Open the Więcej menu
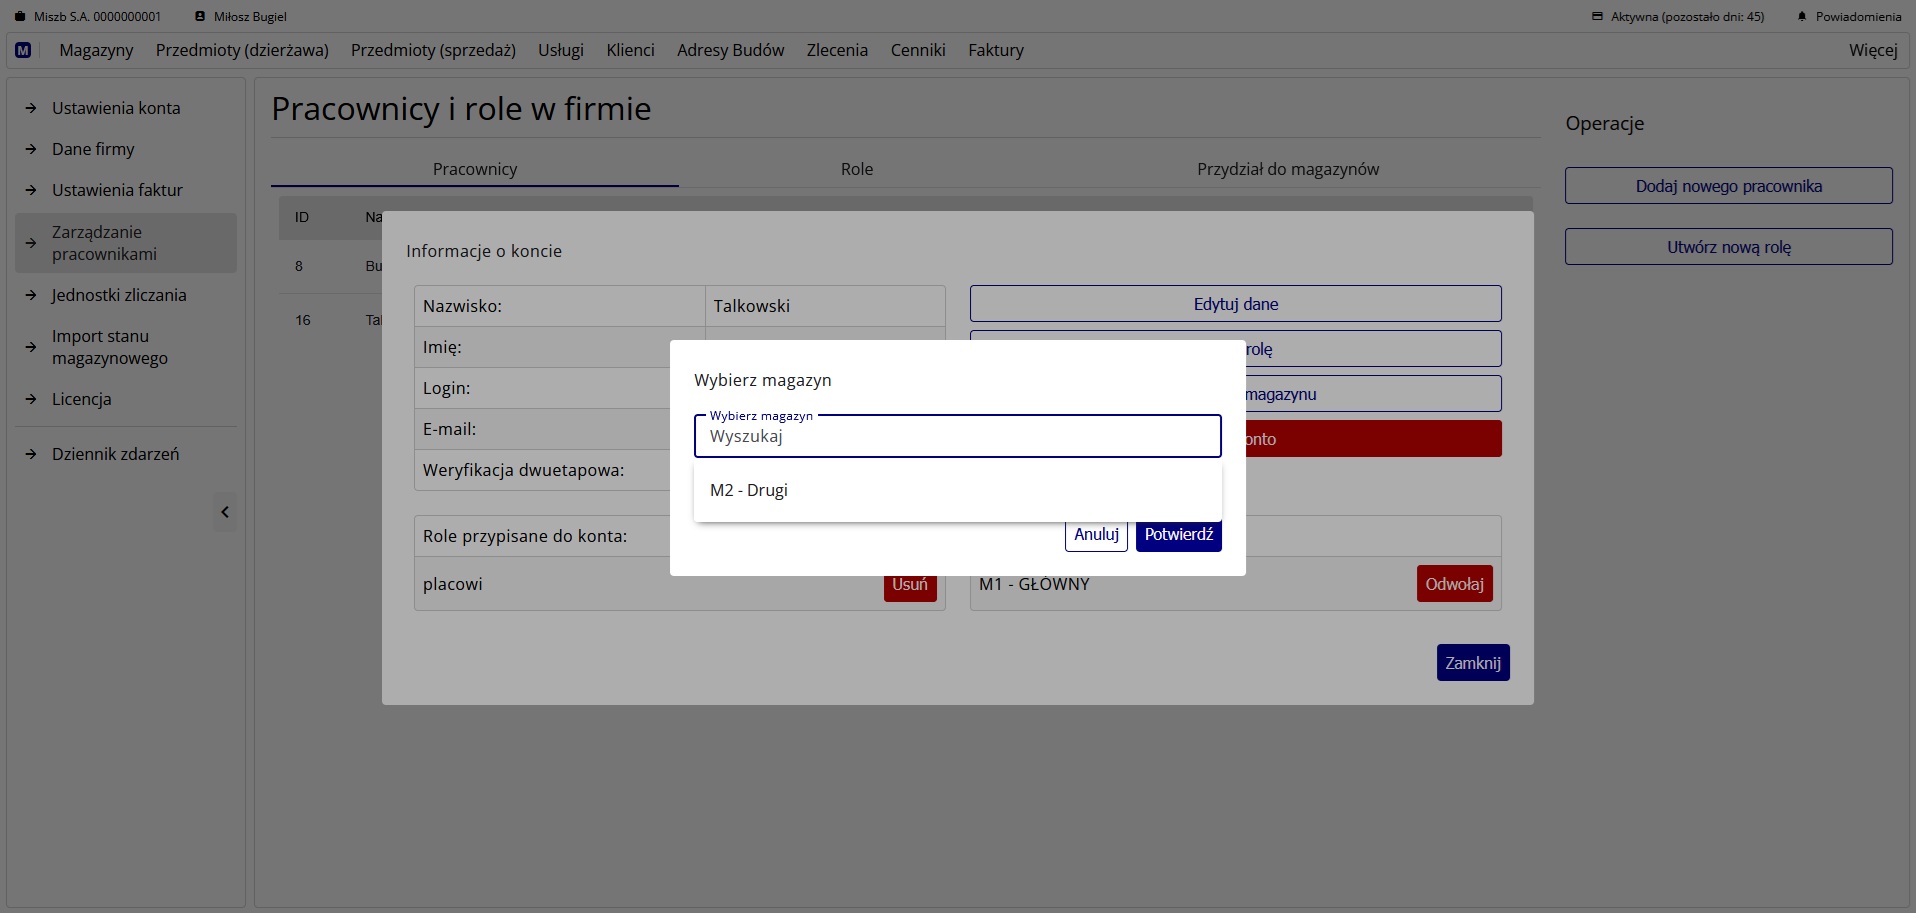 [x=1872, y=50]
